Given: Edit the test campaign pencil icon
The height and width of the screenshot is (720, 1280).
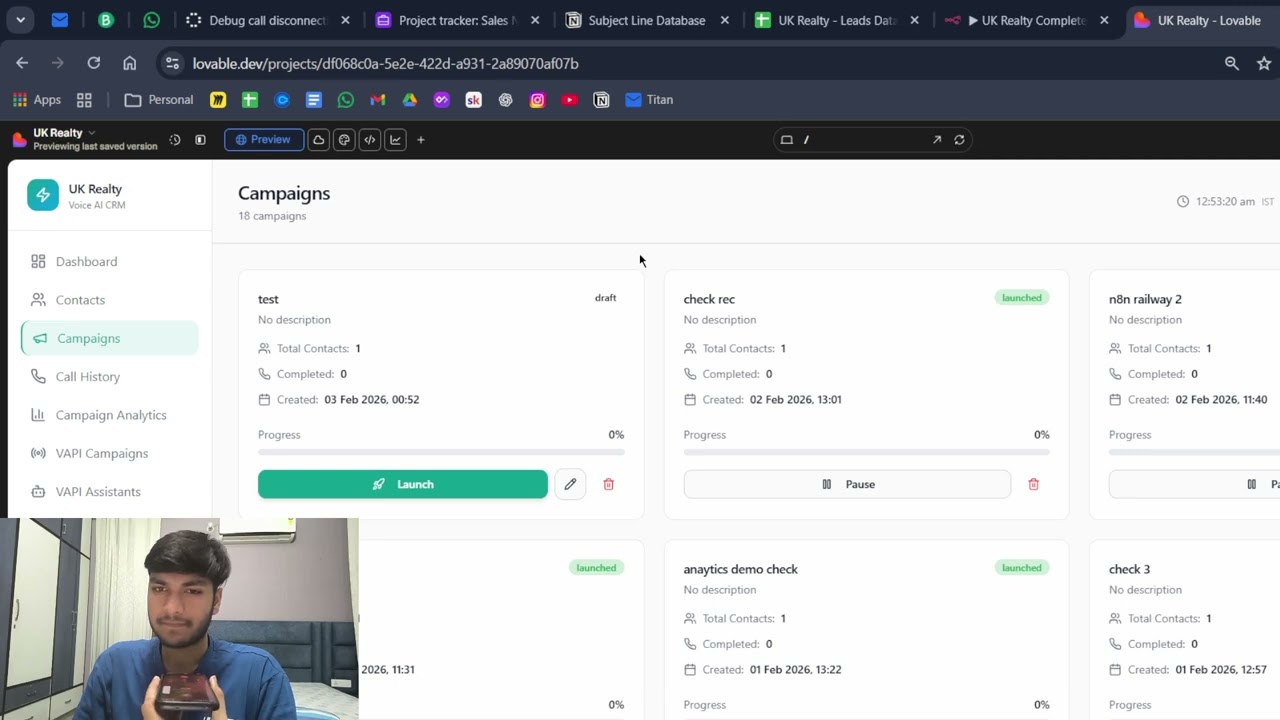Looking at the screenshot, I should tap(570, 484).
